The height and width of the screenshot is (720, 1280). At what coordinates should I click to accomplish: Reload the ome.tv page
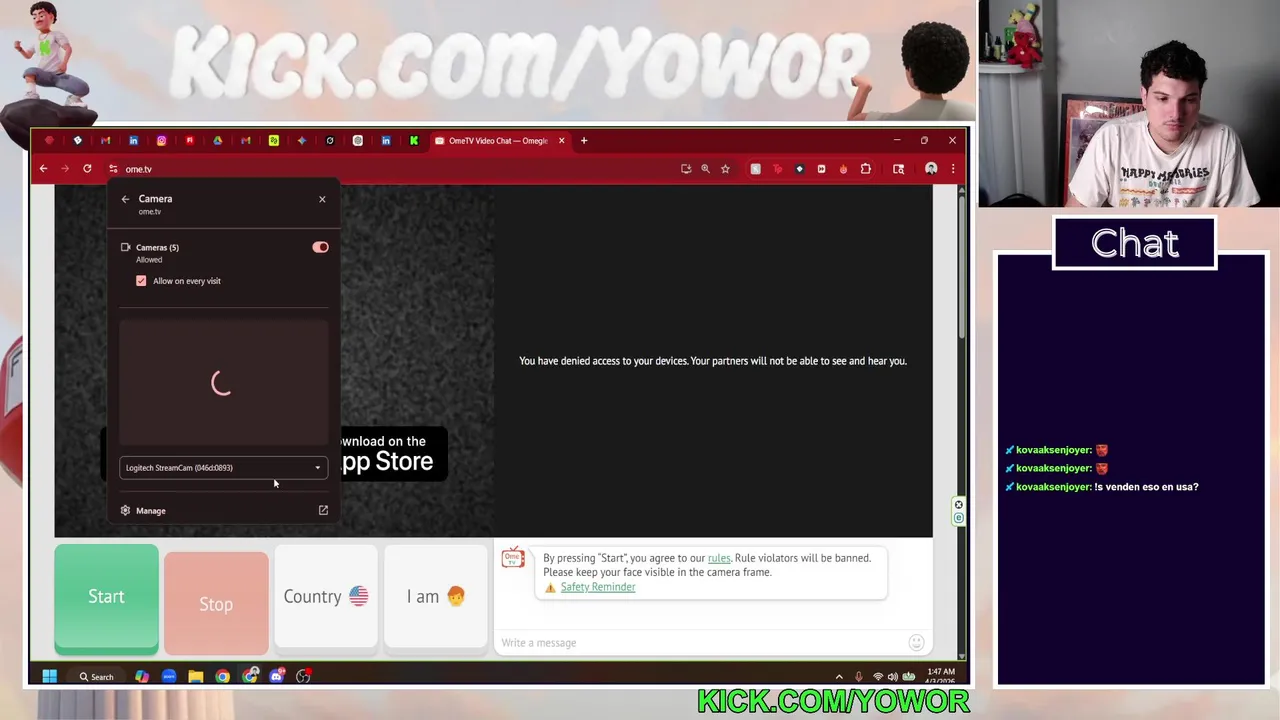(x=87, y=169)
